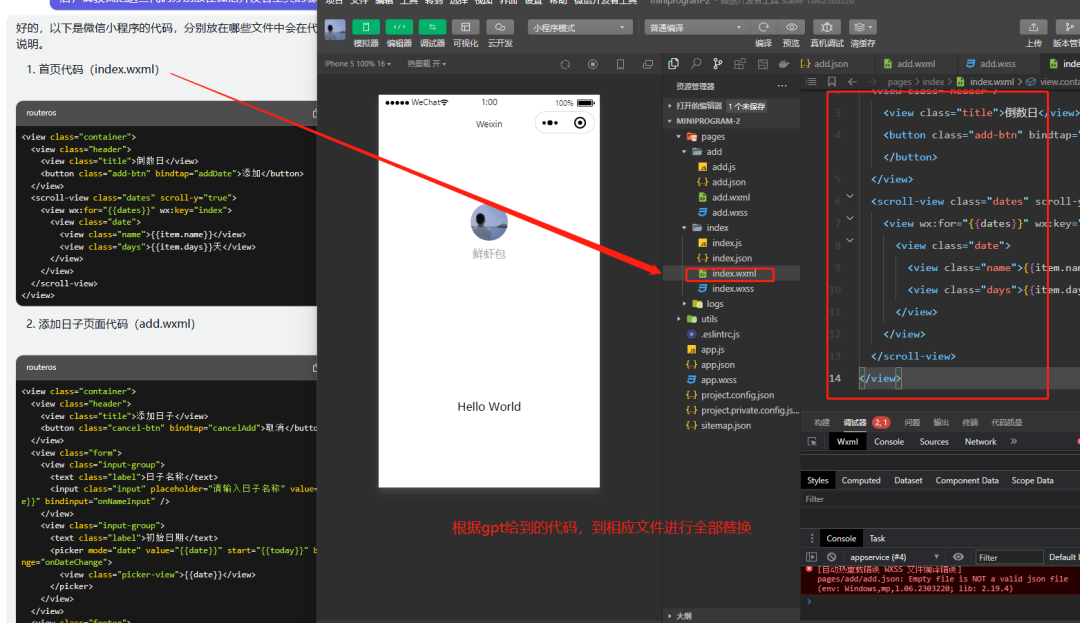The image size is (1080, 623).
Task: Open .eslintrc.js in the file tree
Action: coord(720,335)
